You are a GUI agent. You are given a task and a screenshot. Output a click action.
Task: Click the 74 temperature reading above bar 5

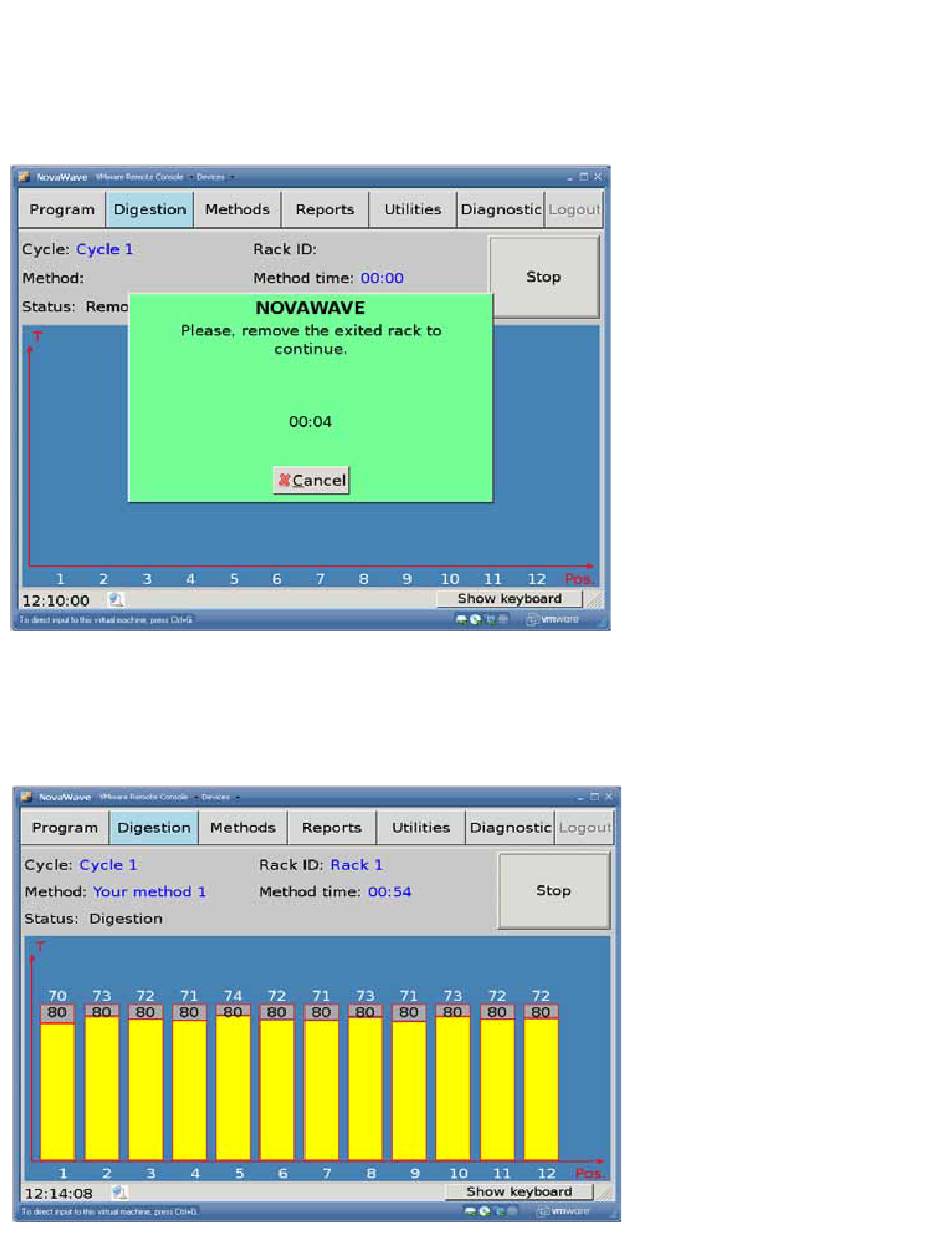[x=233, y=996]
